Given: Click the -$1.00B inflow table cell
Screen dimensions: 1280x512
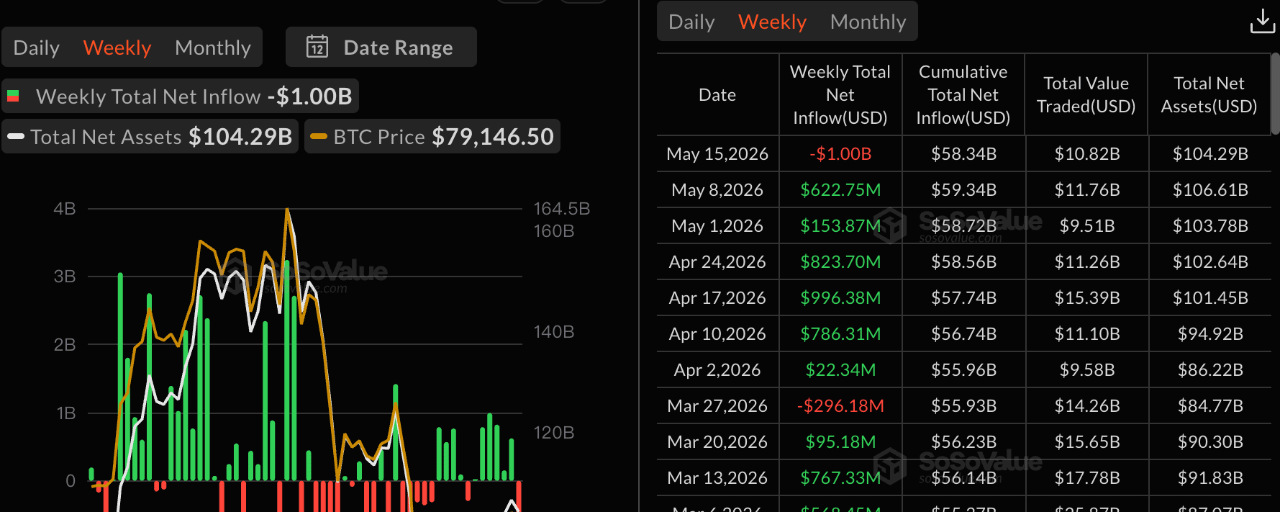Looking at the screenshot, I should point(840,154).
